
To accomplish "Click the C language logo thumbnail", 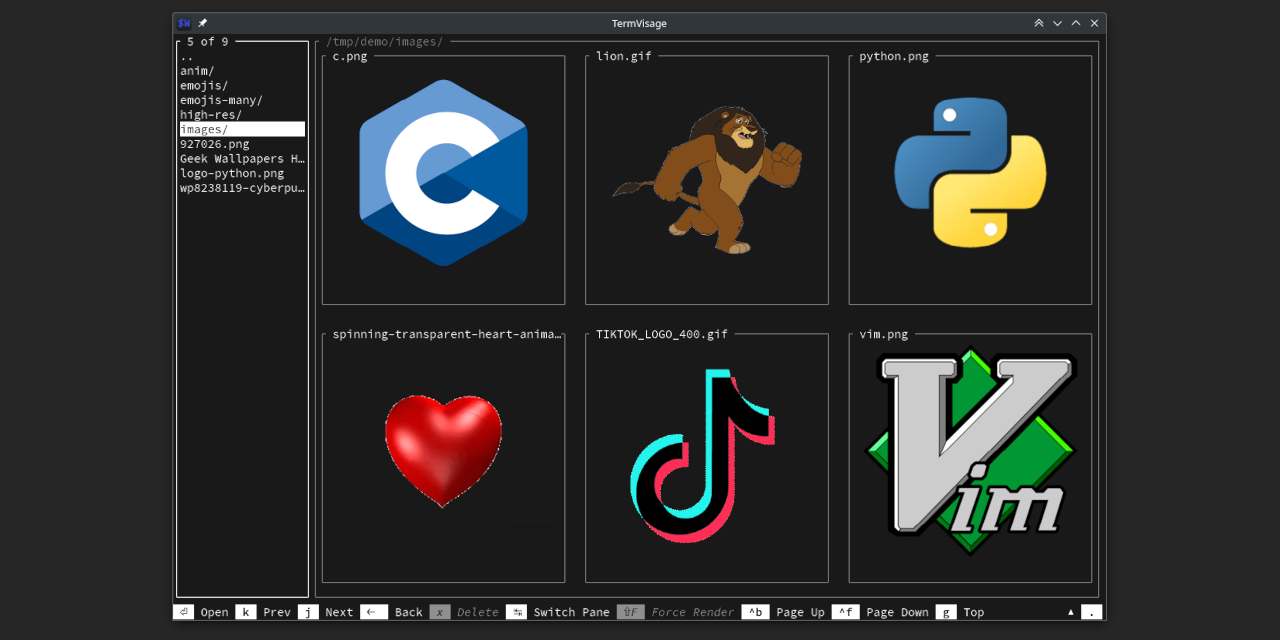I will tap(443, 173).
